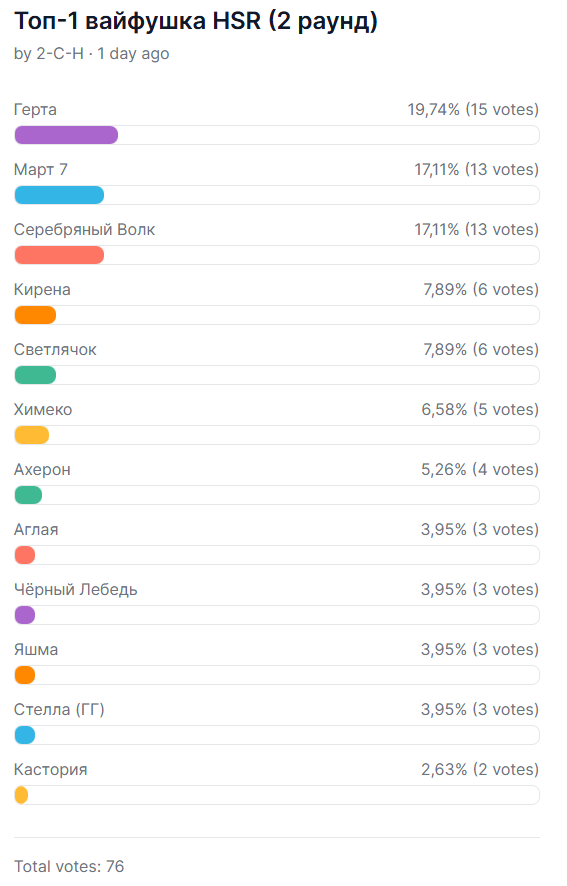Screen dimensions: 567x886
Task: Click the yellow Кастория result bar
Action: click(x=21, y=796)
